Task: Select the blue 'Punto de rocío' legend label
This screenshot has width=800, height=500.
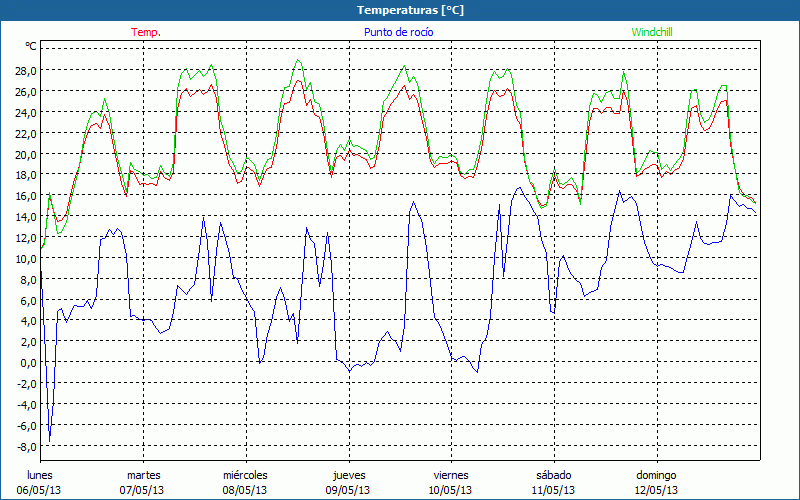Action: [398, 32]
